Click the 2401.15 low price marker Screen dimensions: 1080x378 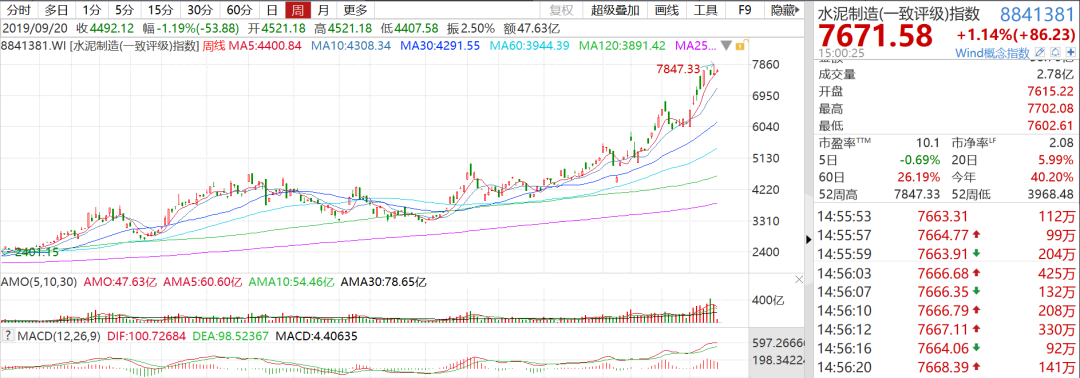coord(37,252)
